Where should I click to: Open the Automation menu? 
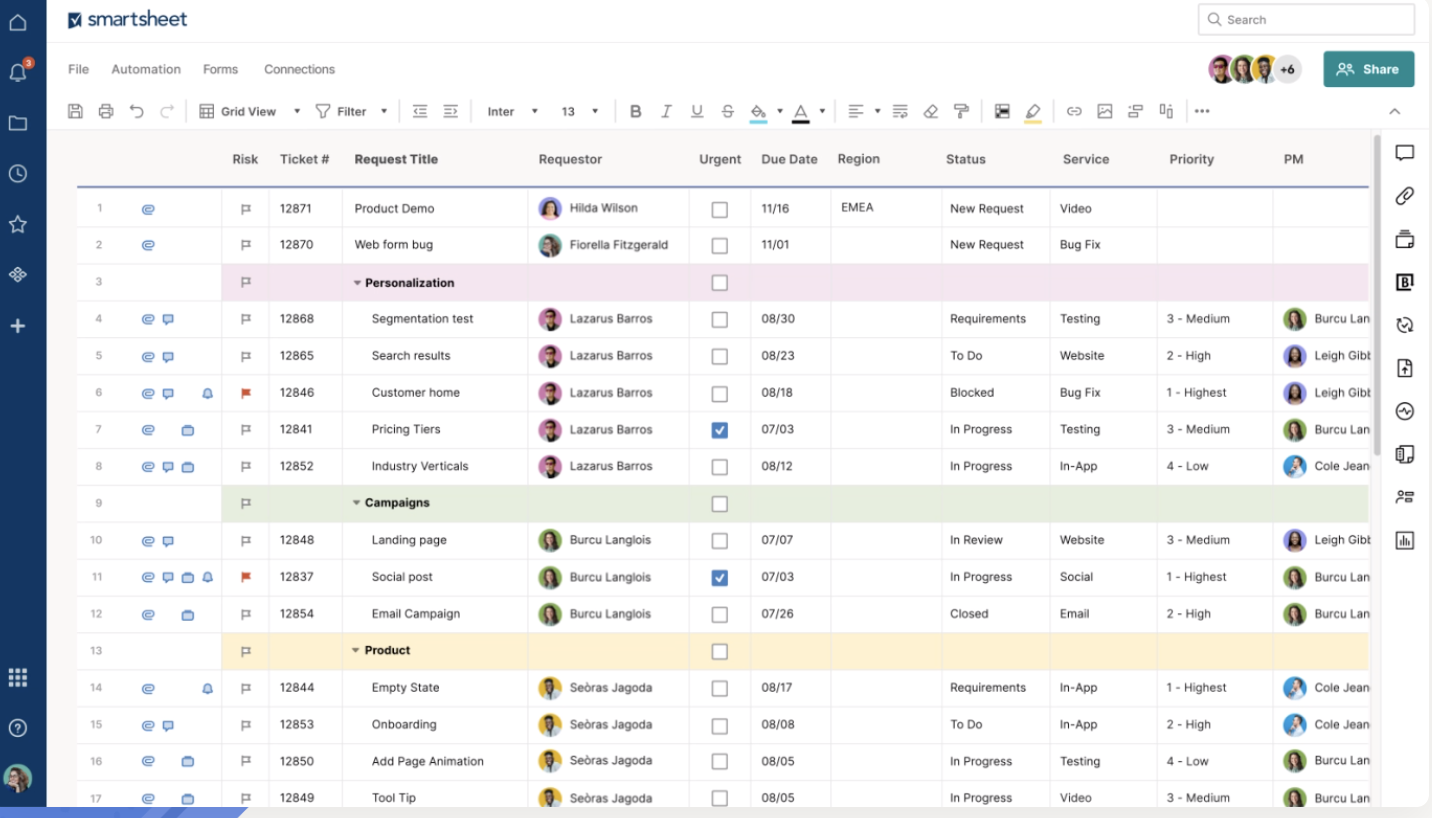146,69
